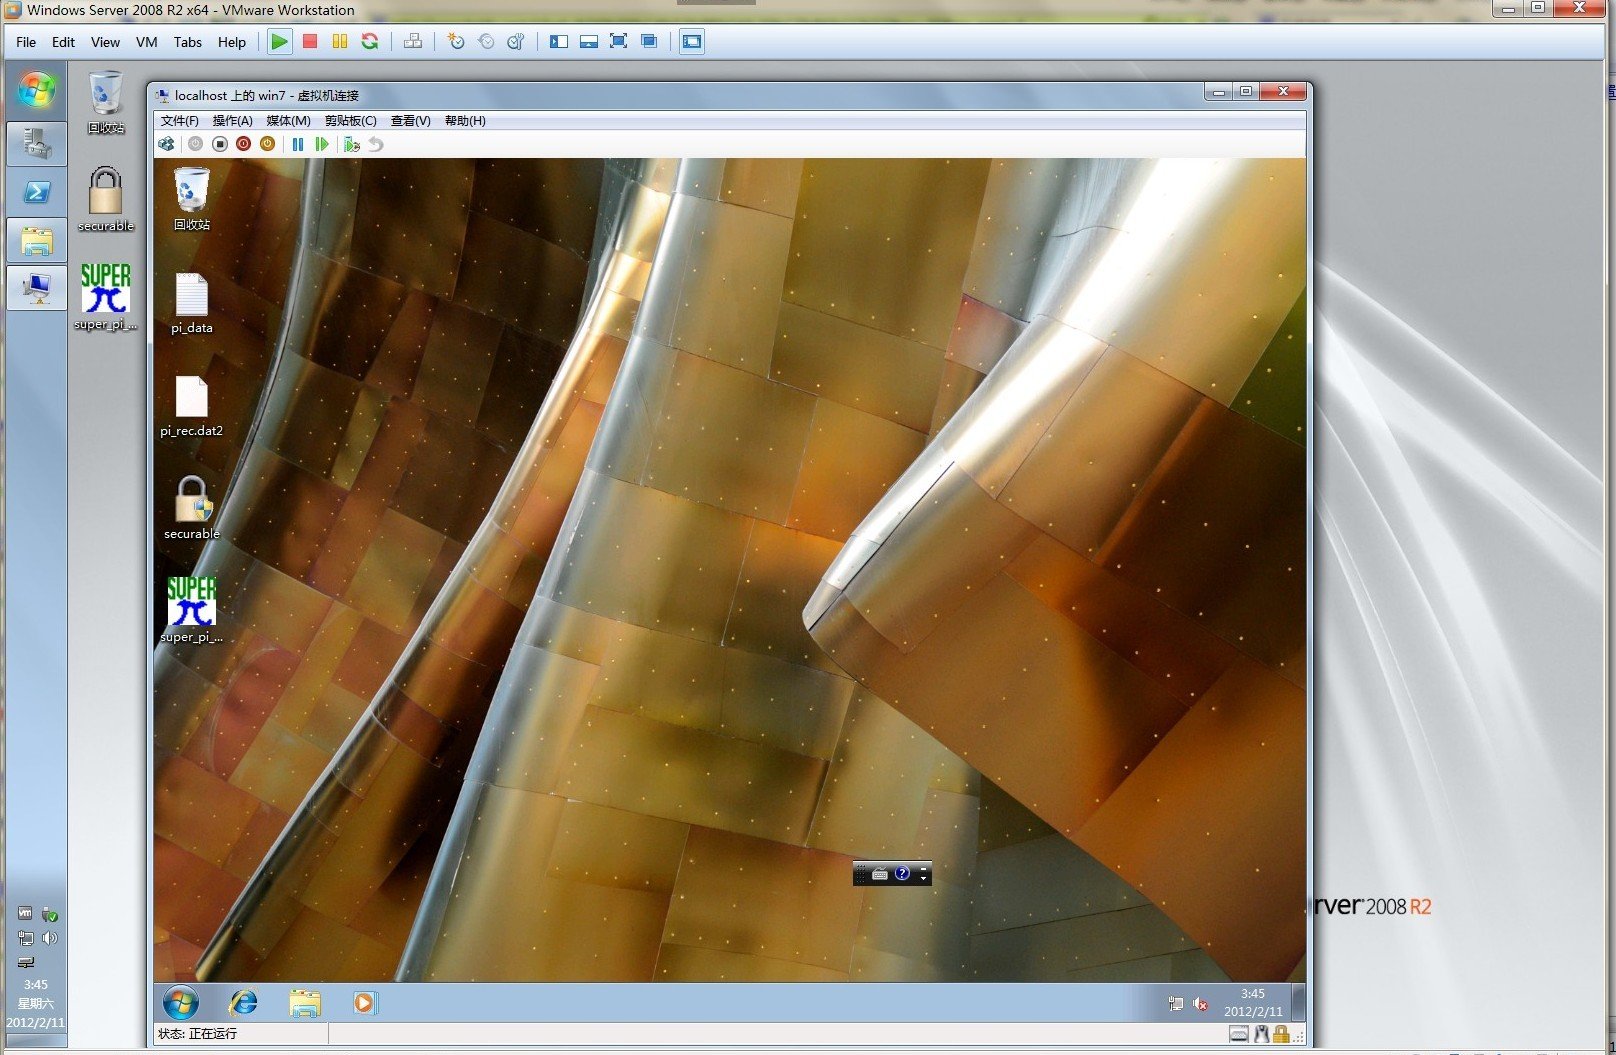Screen dimensions: 1616x1055
Task: Open the 剪贴板(C) menu
Action: (350, 121)
